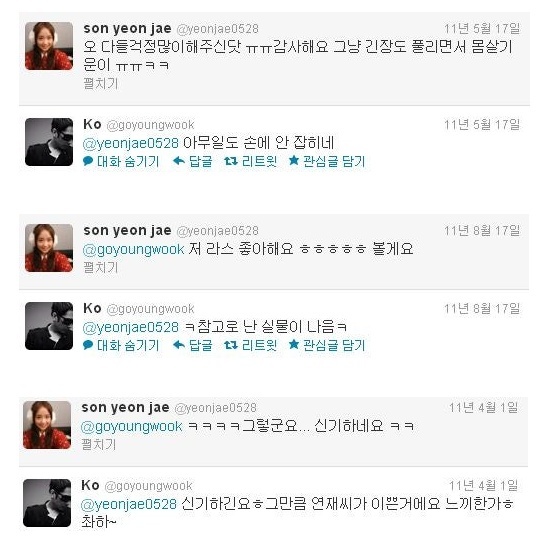Click speech bubble icon under August 17 Ko tweet

pyautogui.click(x=88, y=345)
